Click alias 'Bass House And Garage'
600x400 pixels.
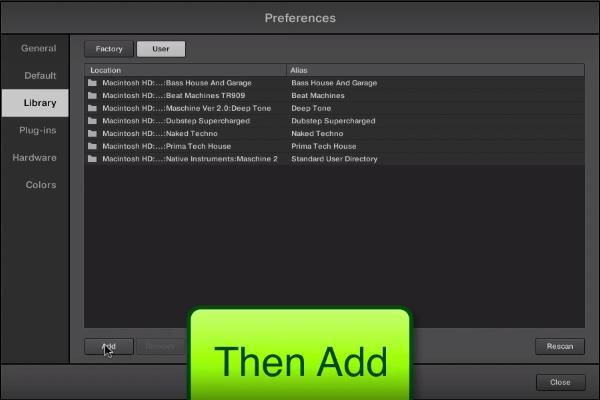pos(334,83)
